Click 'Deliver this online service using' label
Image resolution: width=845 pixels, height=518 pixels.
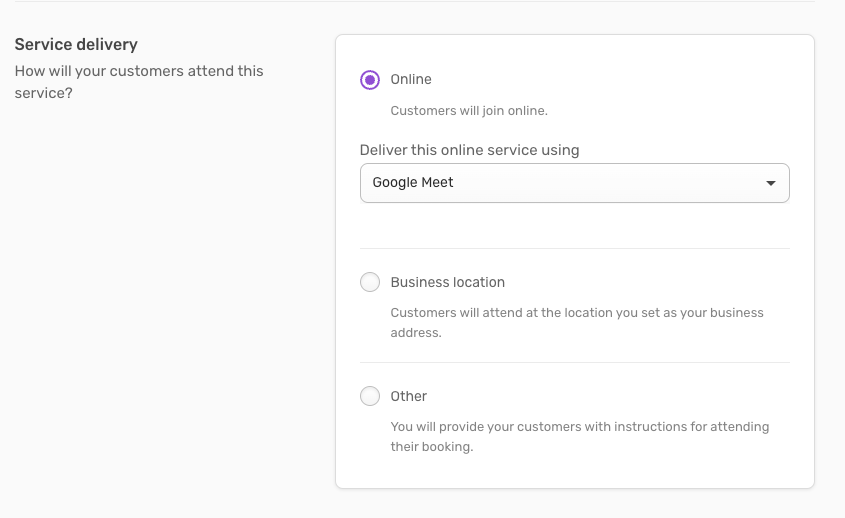(469, 150)
